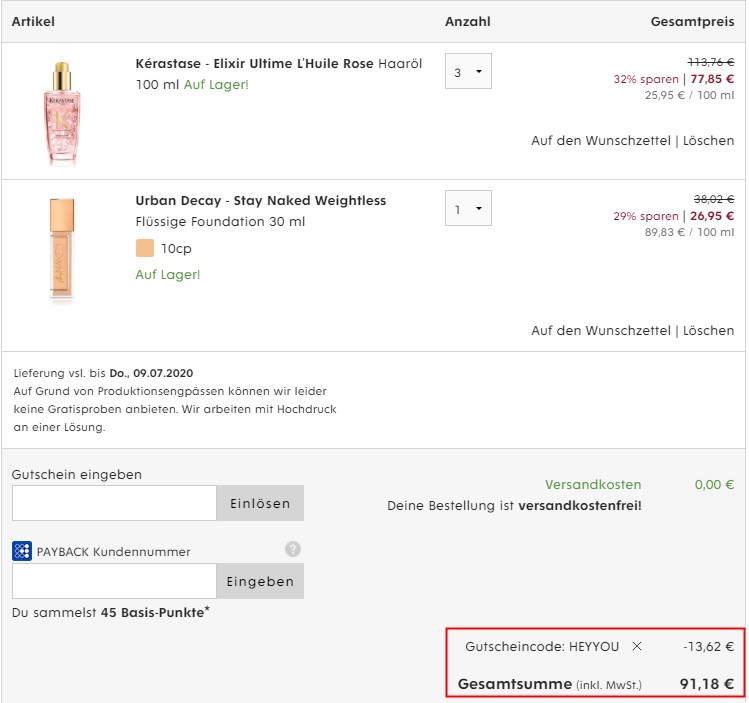The height and width of the screenshot is (703, 749).
Task: Click the struck-through price 38,02 €
Action: click(x=714, y=199)
